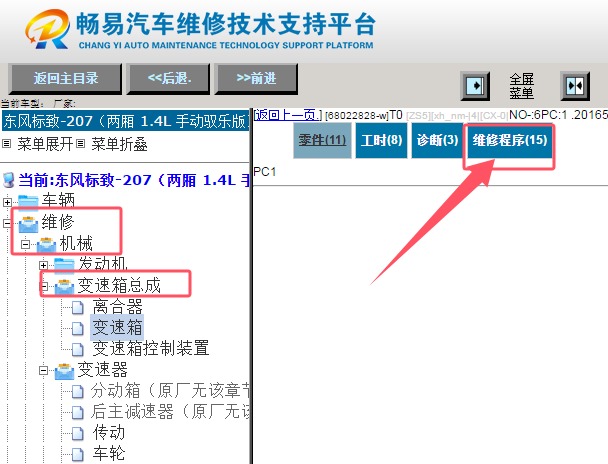
Task: Click the page icon next to 传动
Action: (x=78, y=433)
